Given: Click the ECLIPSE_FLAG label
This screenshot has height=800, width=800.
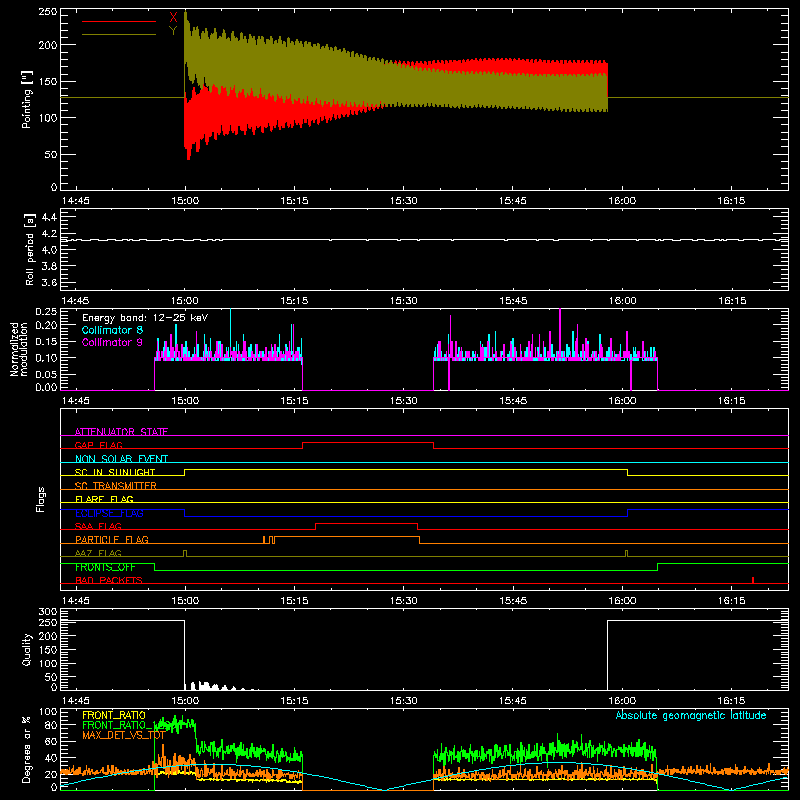Looking at the screenshot, I should point(109,513).
